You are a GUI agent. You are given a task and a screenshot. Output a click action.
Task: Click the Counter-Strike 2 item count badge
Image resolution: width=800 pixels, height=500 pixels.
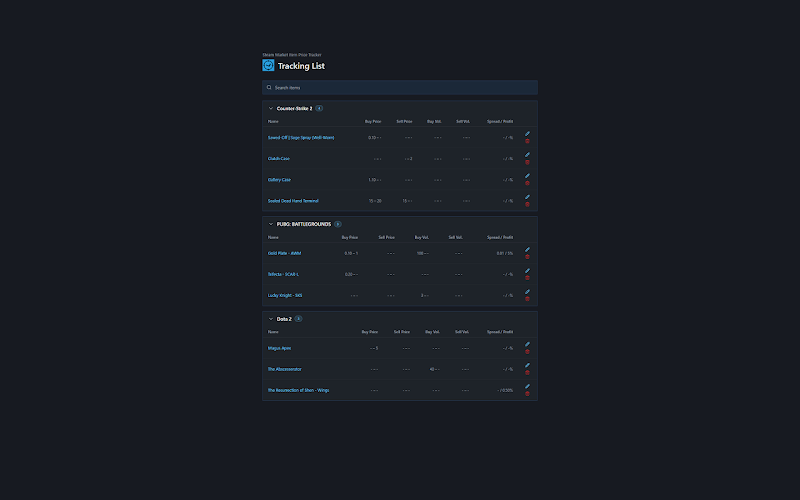[x=319, y=108]
